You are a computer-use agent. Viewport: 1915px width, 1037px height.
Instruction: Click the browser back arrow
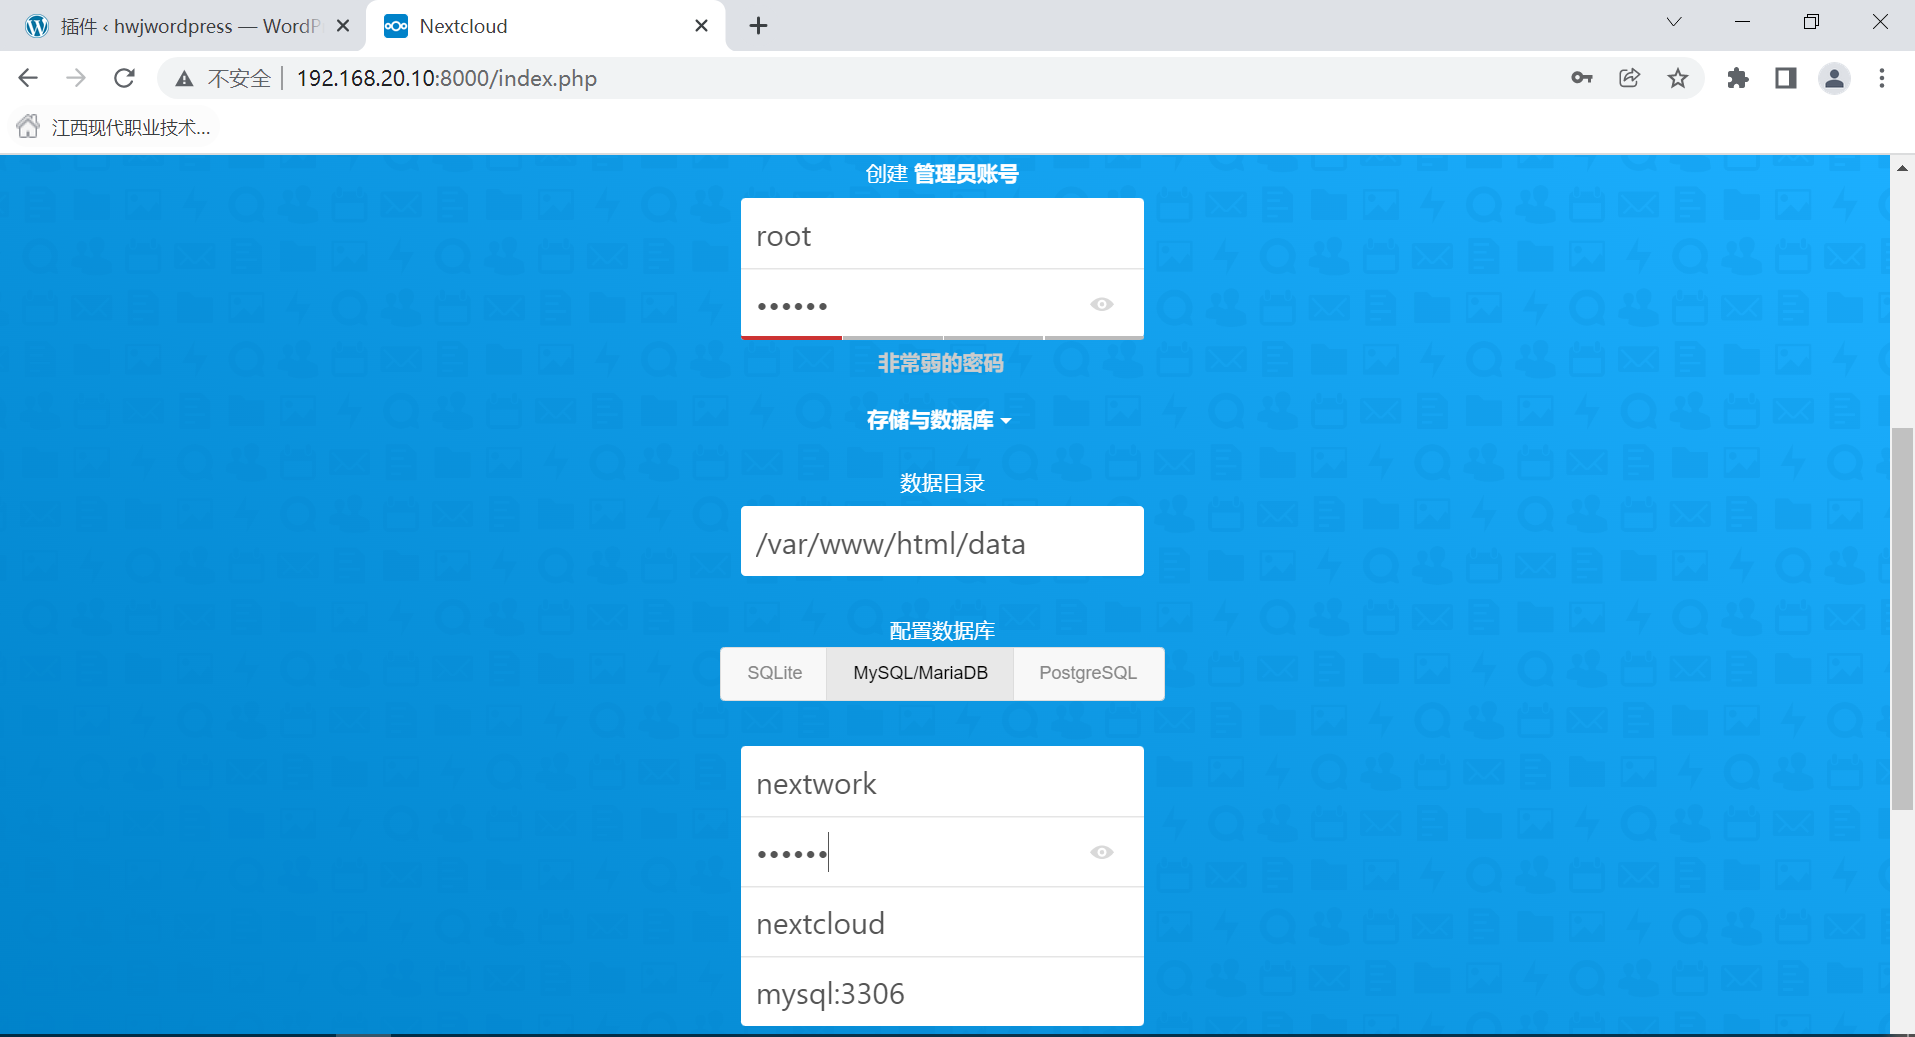click(28, 78)
